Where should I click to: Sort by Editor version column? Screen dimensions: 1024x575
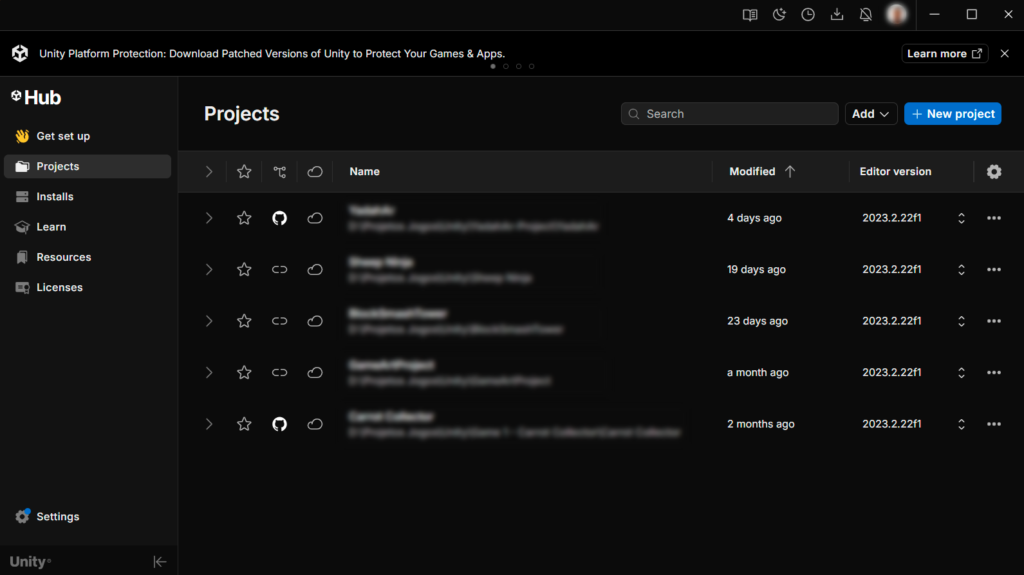pos(895,171)
